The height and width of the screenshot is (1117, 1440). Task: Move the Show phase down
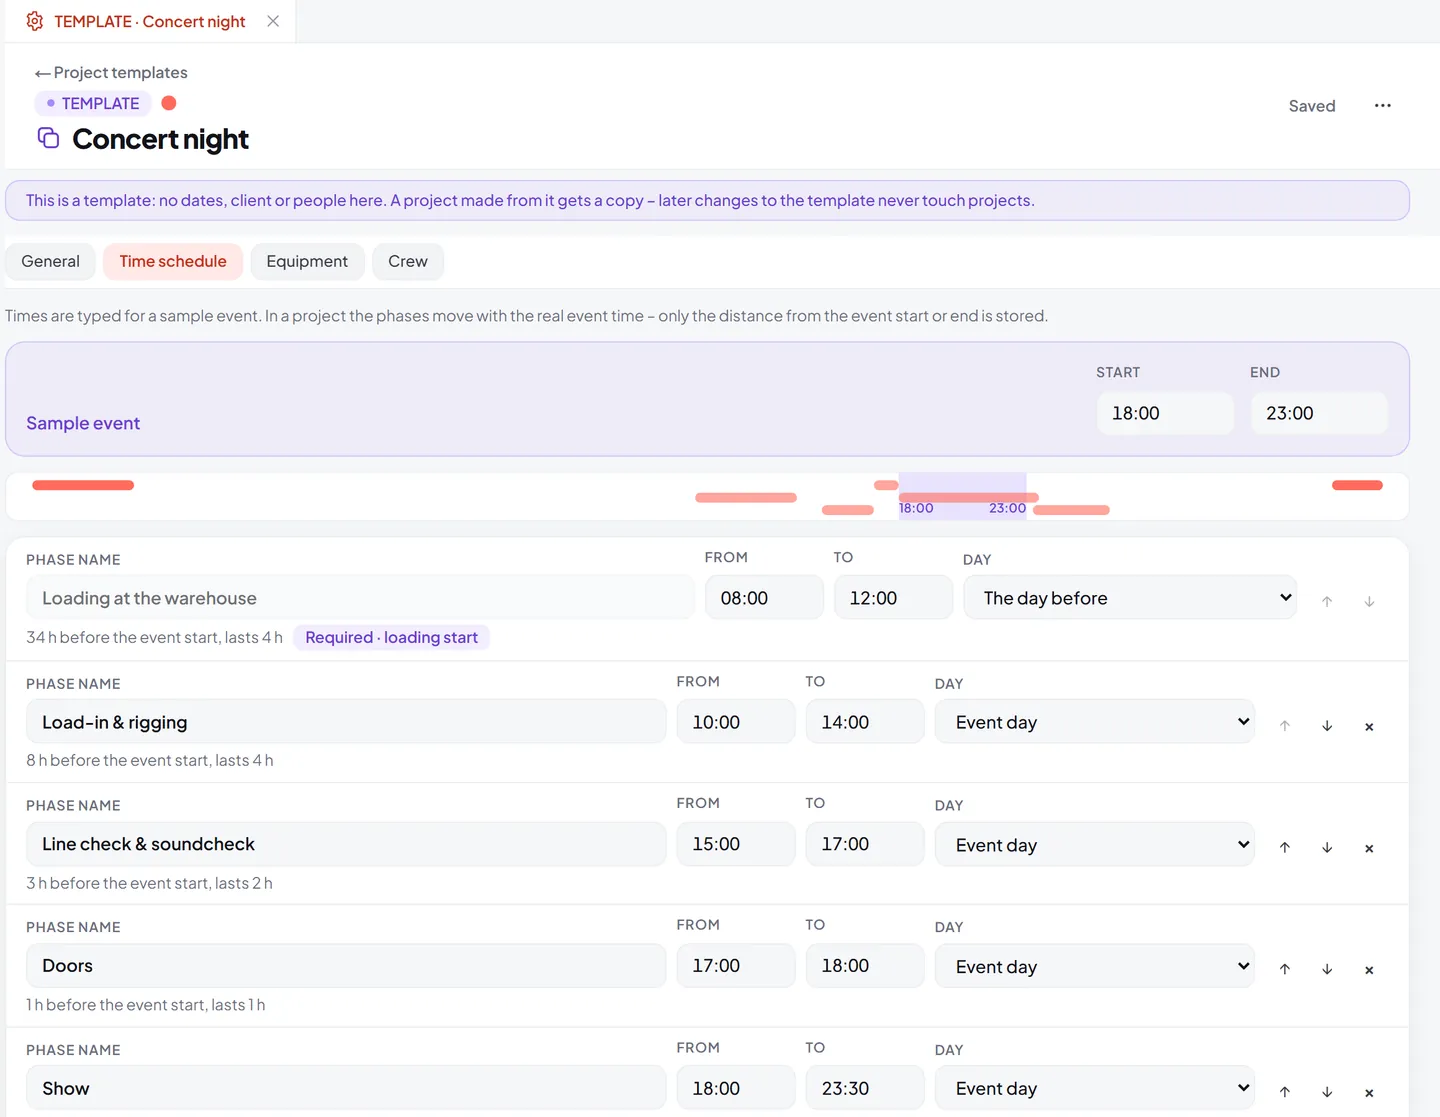click(x=1327, y=1092)
